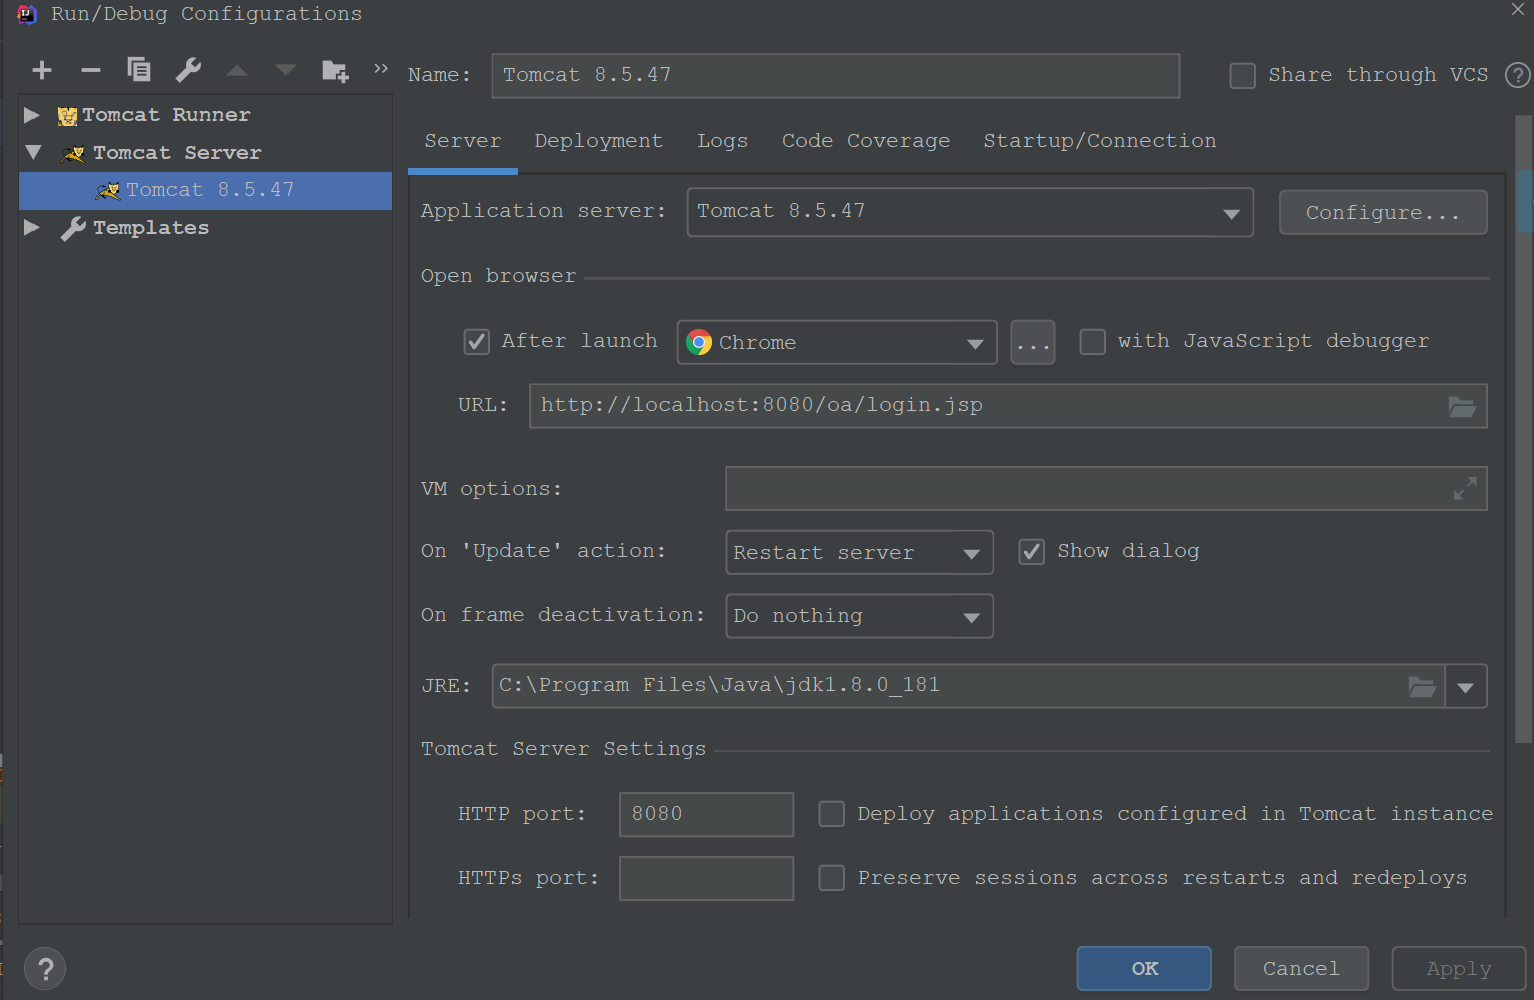Screen dimensions: 1534x1000
Task: Open the Application server dropdown
Action: [1231, 213]
